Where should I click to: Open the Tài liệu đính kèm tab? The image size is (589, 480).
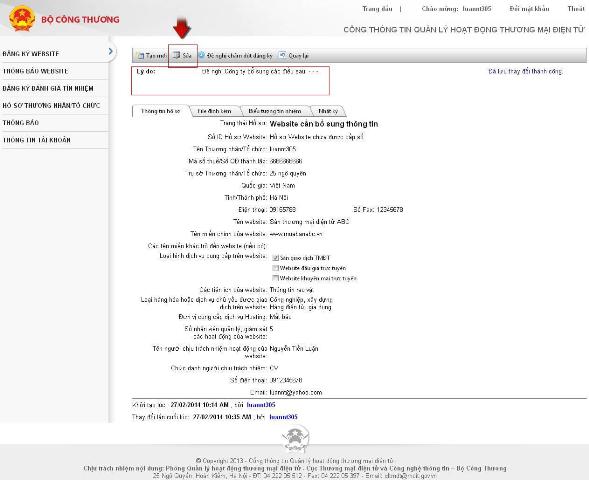pyautogui.click(x=214, y=111)
